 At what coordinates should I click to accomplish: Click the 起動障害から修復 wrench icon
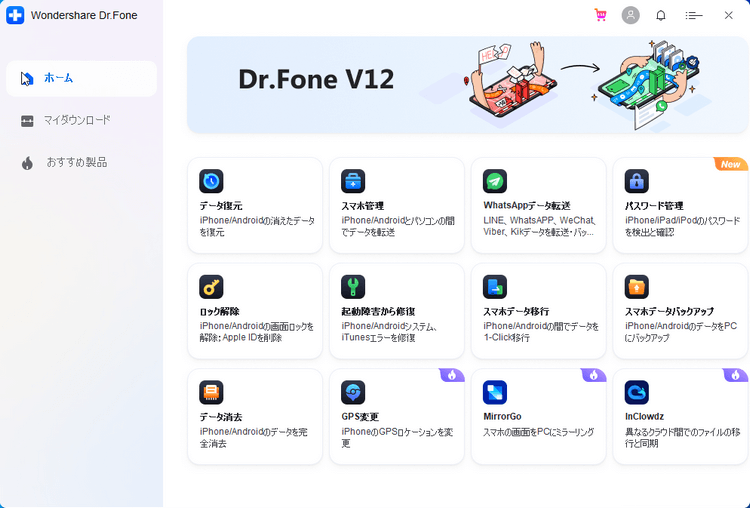tap(353, 287)
